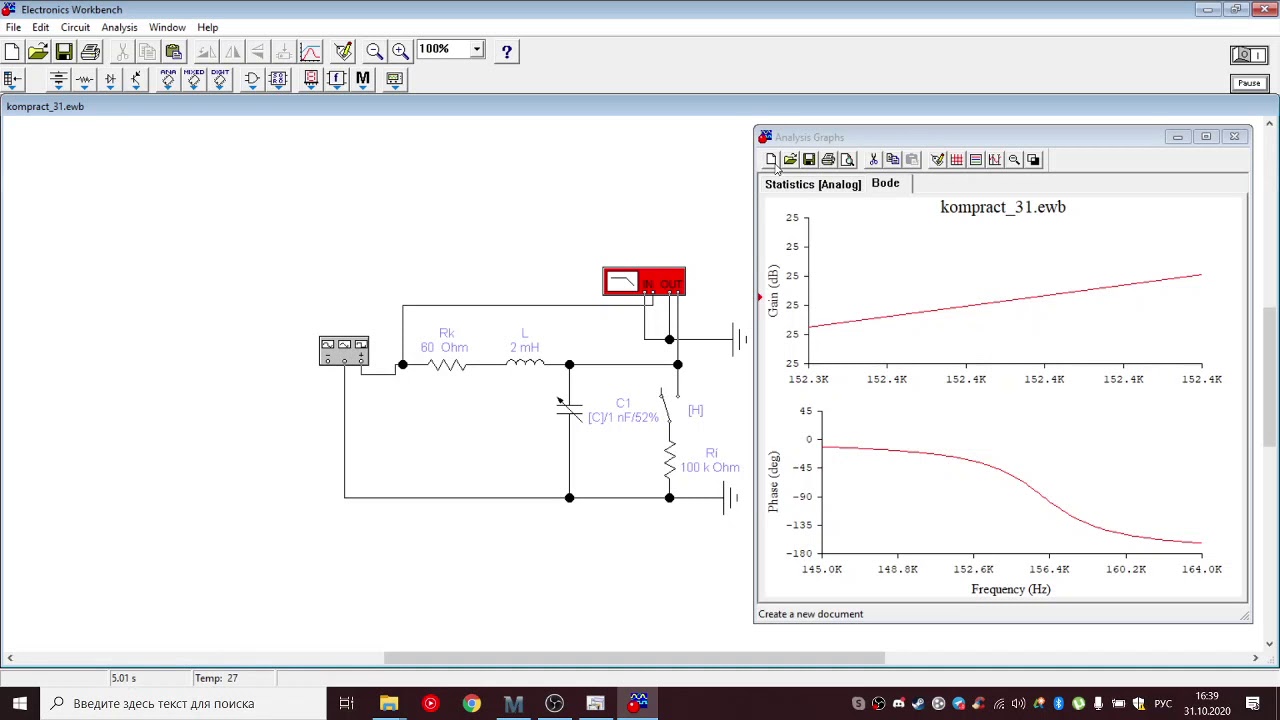Select the function generator in circuit
The height and width of the screenshot is (720, 1280).
(x=344, y=351)
